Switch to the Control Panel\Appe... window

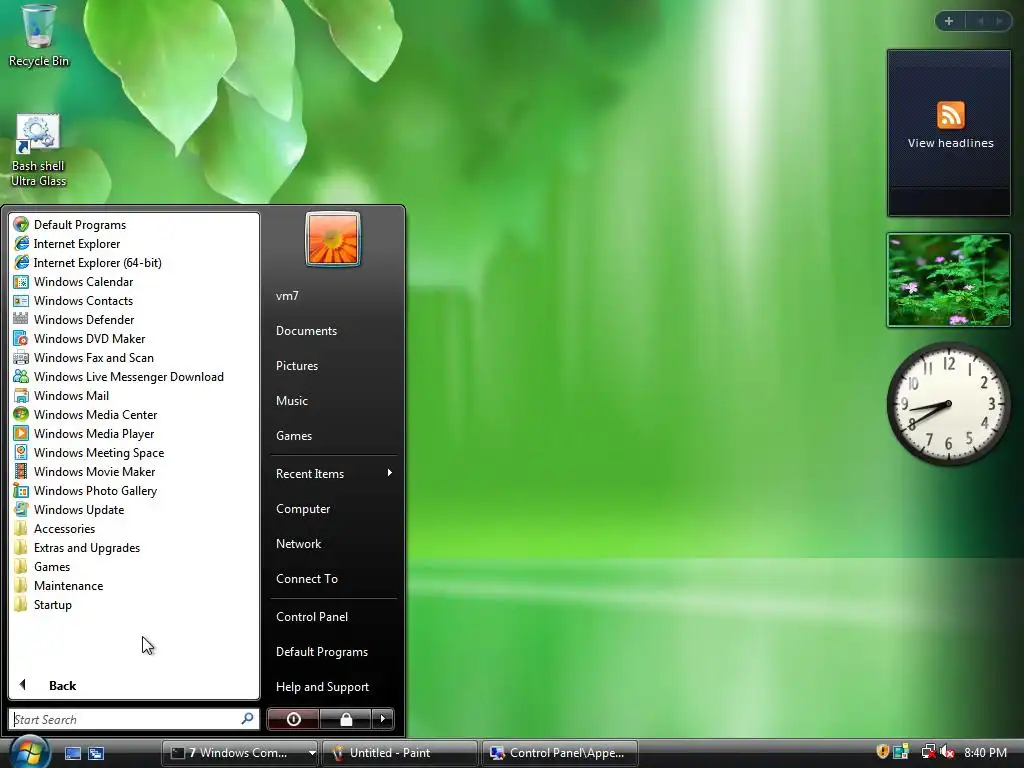click(560, 753)
